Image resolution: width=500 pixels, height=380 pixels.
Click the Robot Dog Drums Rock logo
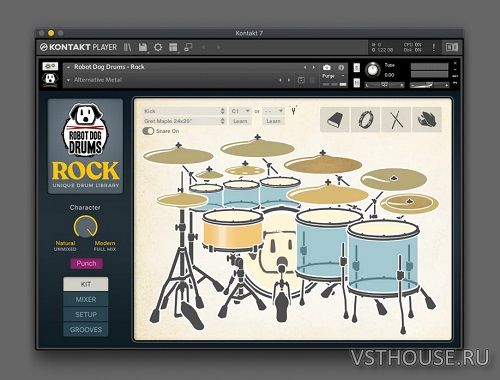85,147
